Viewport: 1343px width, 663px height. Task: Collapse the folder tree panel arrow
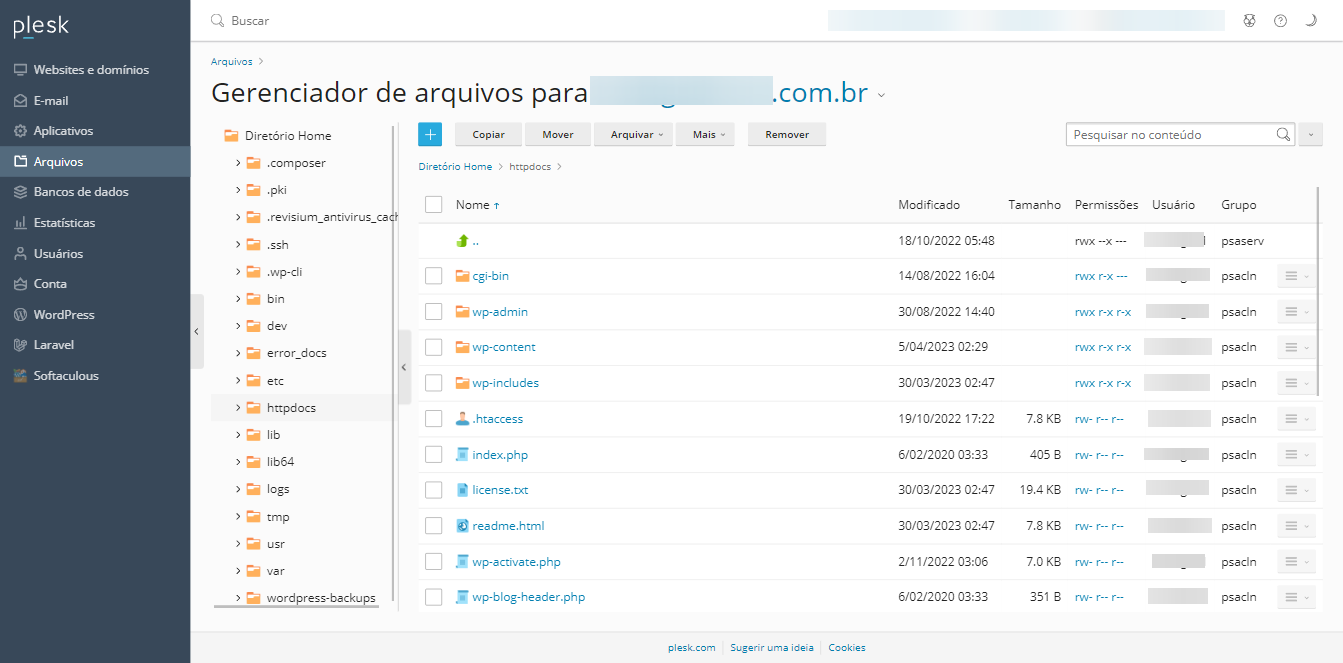coord(404,367)
